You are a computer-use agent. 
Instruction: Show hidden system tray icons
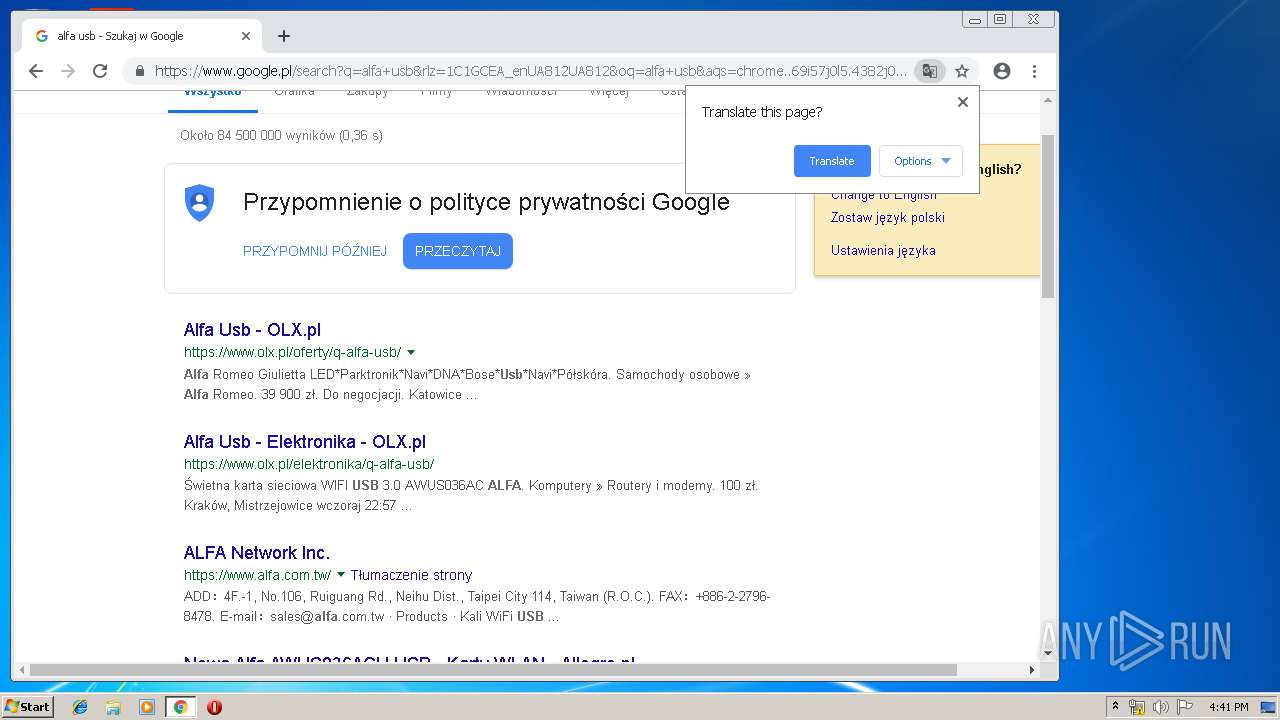[1115, 707]
